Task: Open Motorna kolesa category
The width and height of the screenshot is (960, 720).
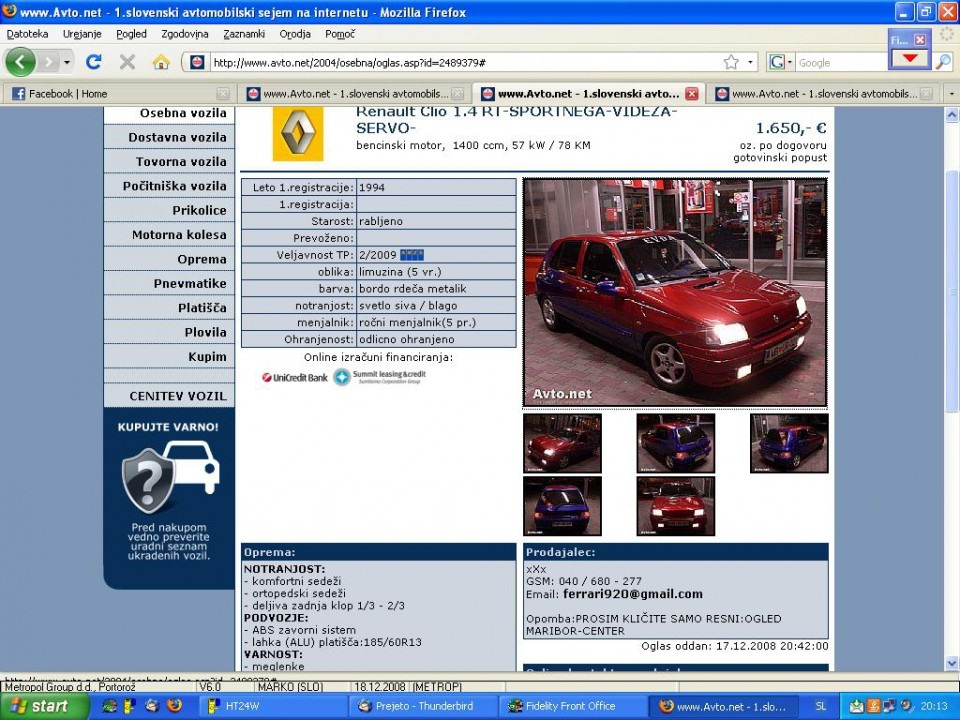Action: [x=170, y=234]
